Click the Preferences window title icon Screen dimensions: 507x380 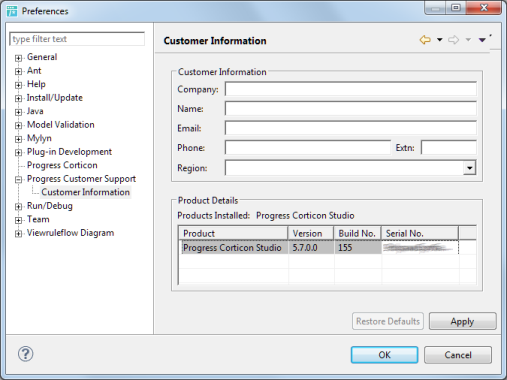point(12,11)
